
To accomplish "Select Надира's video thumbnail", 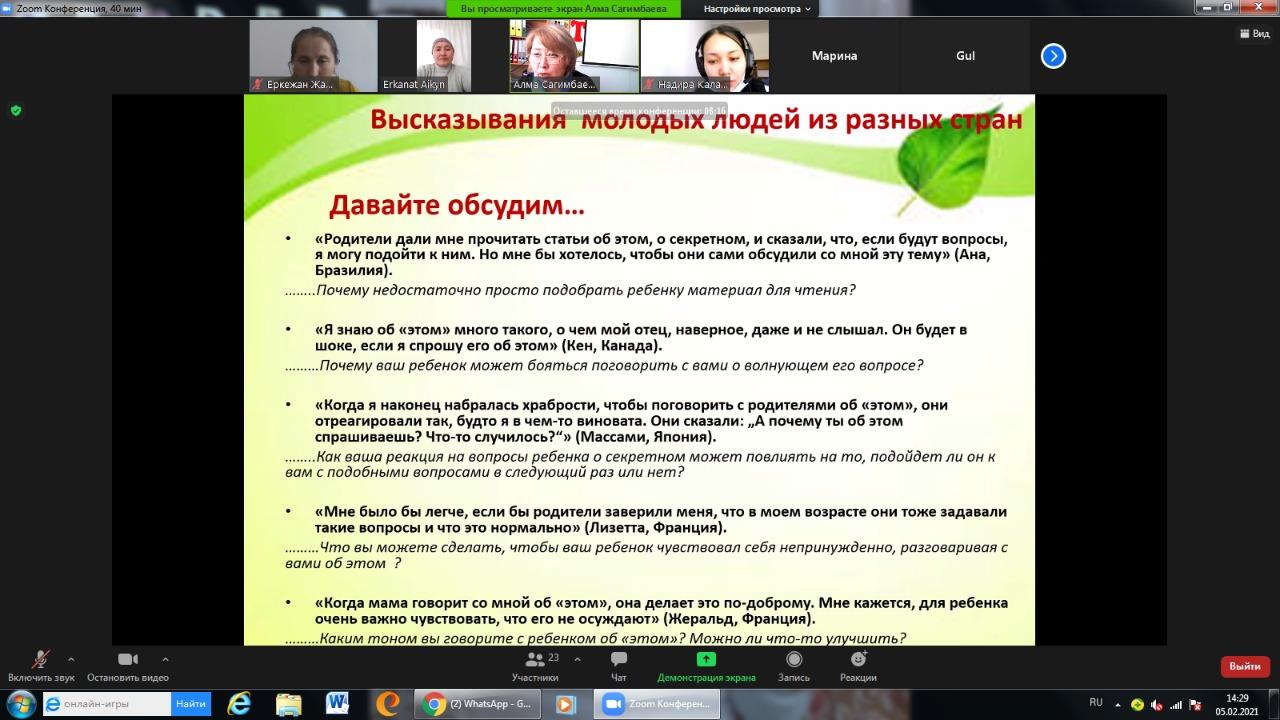I will pos(704,56).
